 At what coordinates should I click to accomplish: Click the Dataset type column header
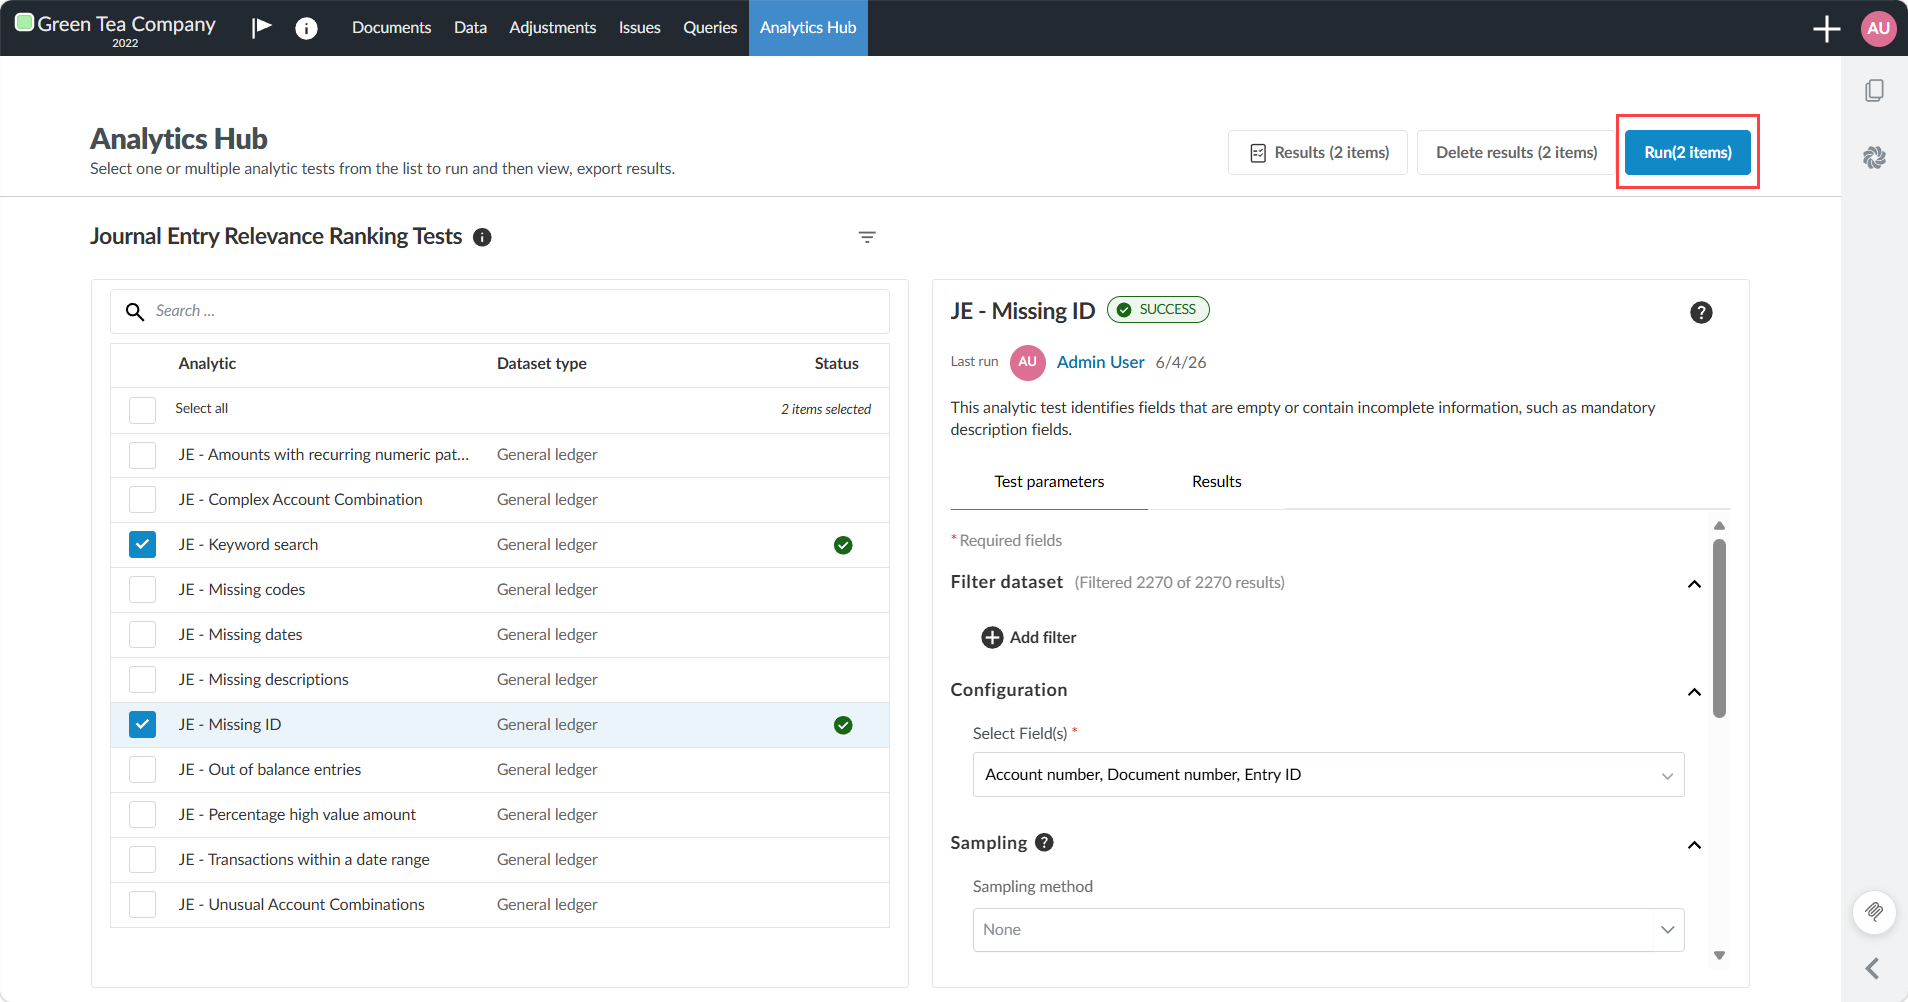click(541, 364)
